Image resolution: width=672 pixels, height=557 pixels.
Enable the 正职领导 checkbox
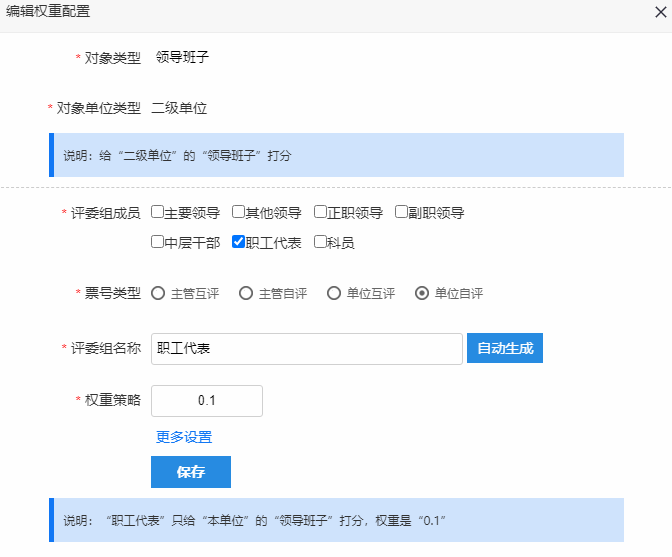point(320,212)
